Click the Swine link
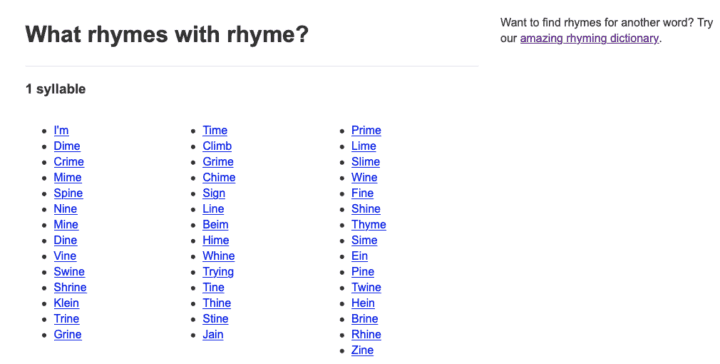The height and width of the screenshot is (364, 720). coord(69,272)
